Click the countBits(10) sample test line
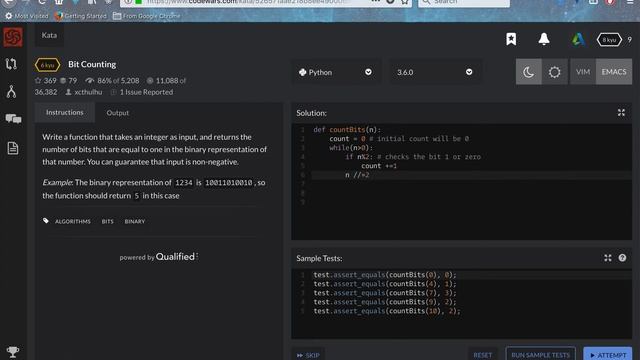Viewport: 640px width, 360px height. [387, 311]
